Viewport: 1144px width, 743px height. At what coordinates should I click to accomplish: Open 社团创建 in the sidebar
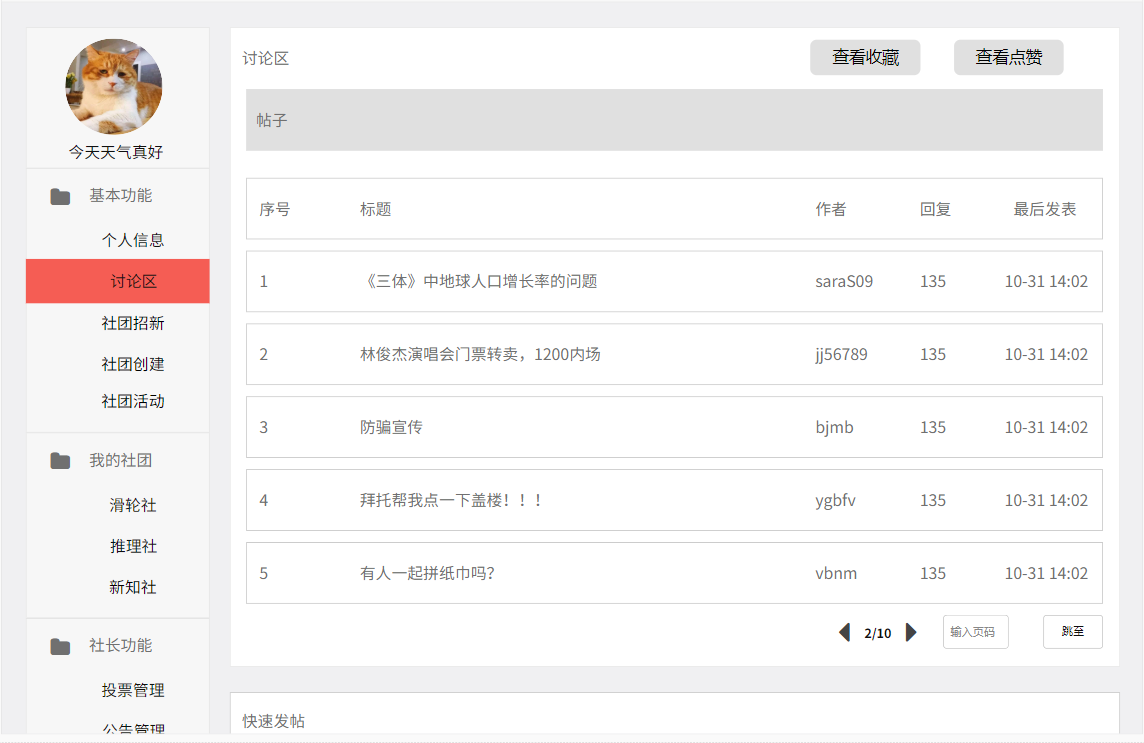[x=133, y=364]
